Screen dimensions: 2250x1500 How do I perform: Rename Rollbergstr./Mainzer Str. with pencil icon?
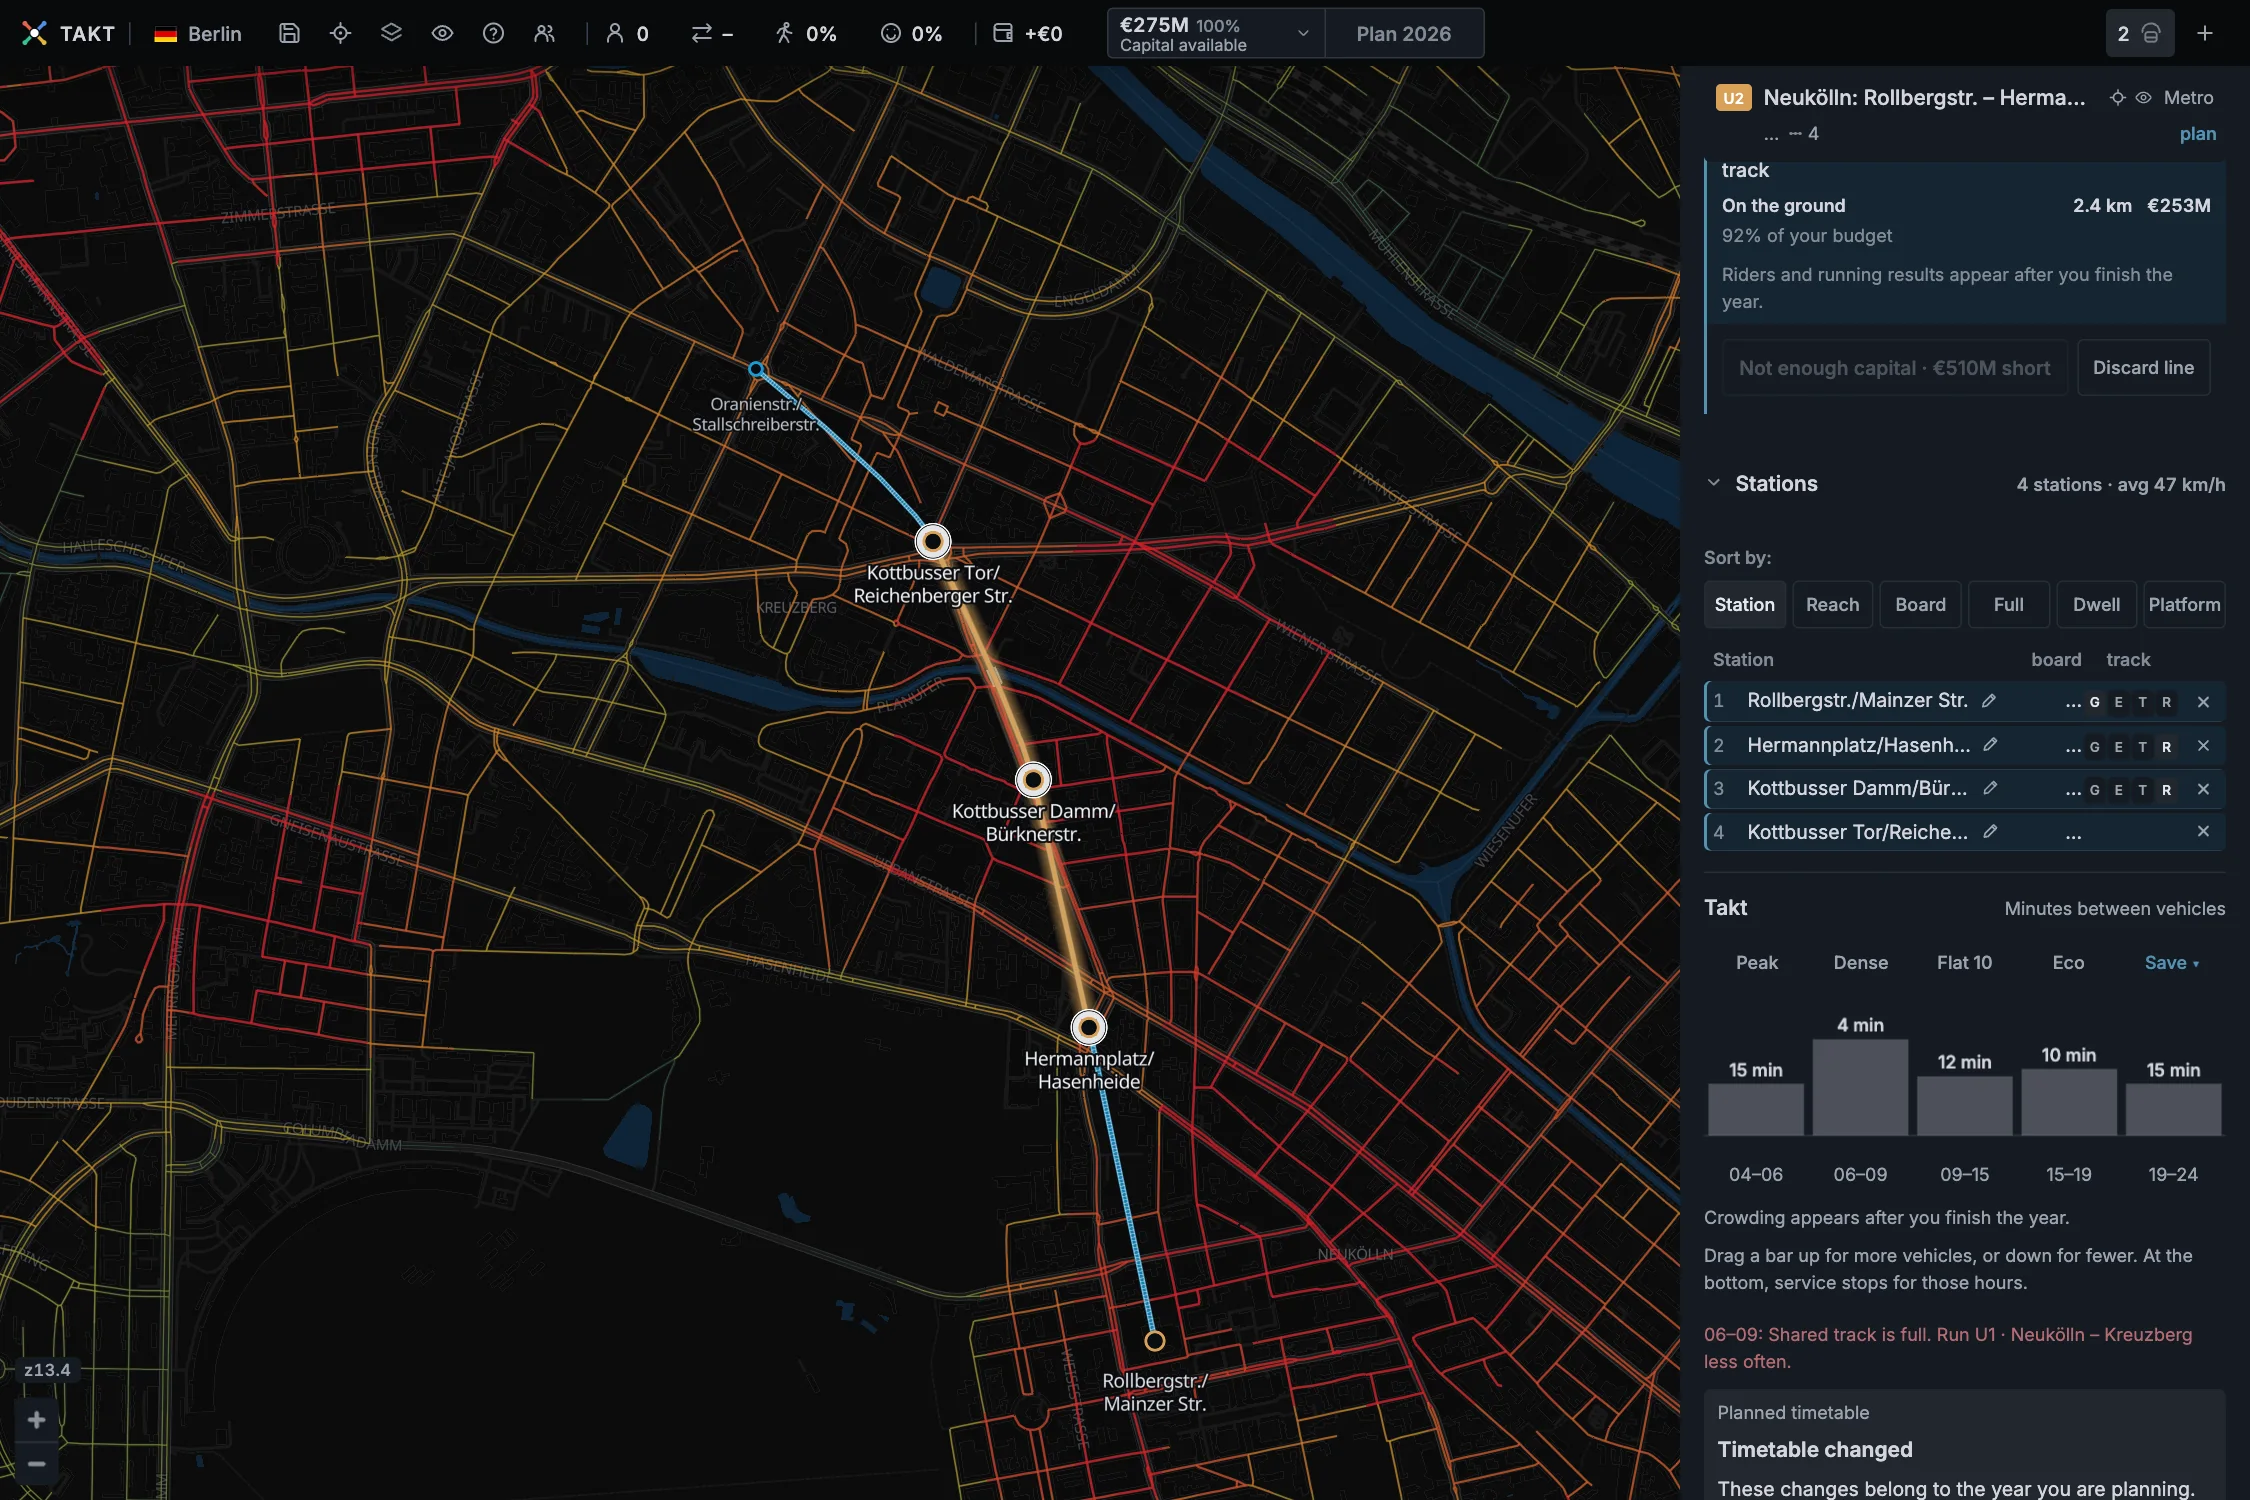point(1989,701)
